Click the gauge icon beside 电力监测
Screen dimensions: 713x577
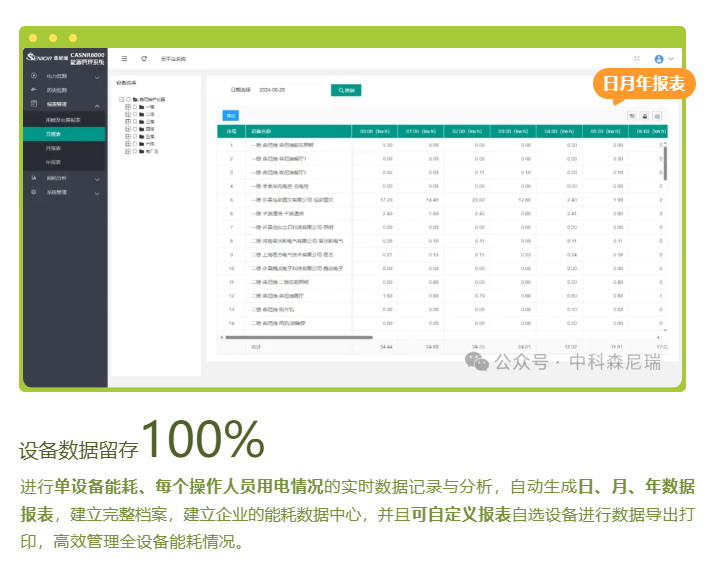34,76
